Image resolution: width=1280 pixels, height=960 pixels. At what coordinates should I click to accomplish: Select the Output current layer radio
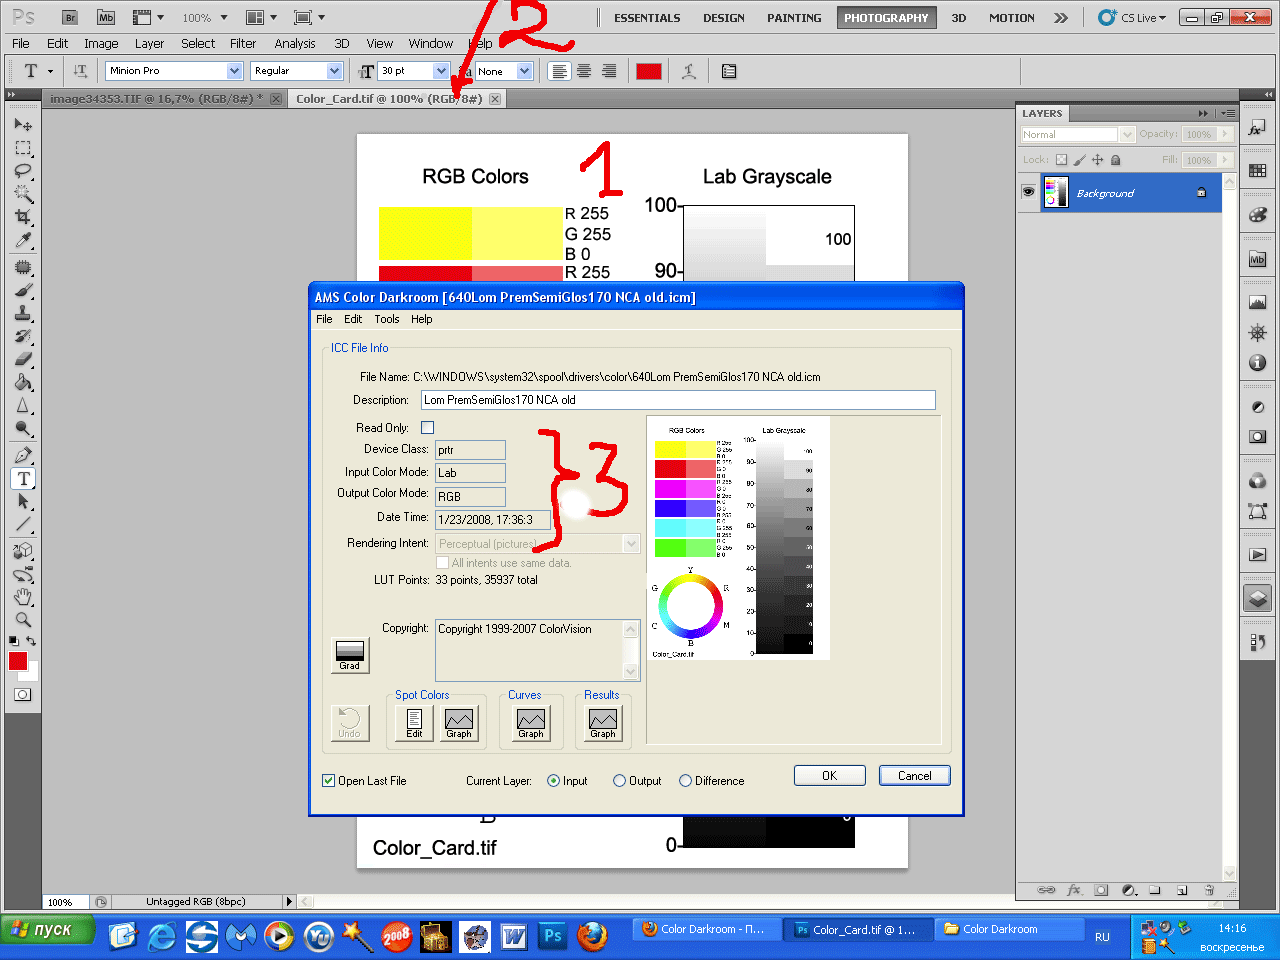pos(619,781)
